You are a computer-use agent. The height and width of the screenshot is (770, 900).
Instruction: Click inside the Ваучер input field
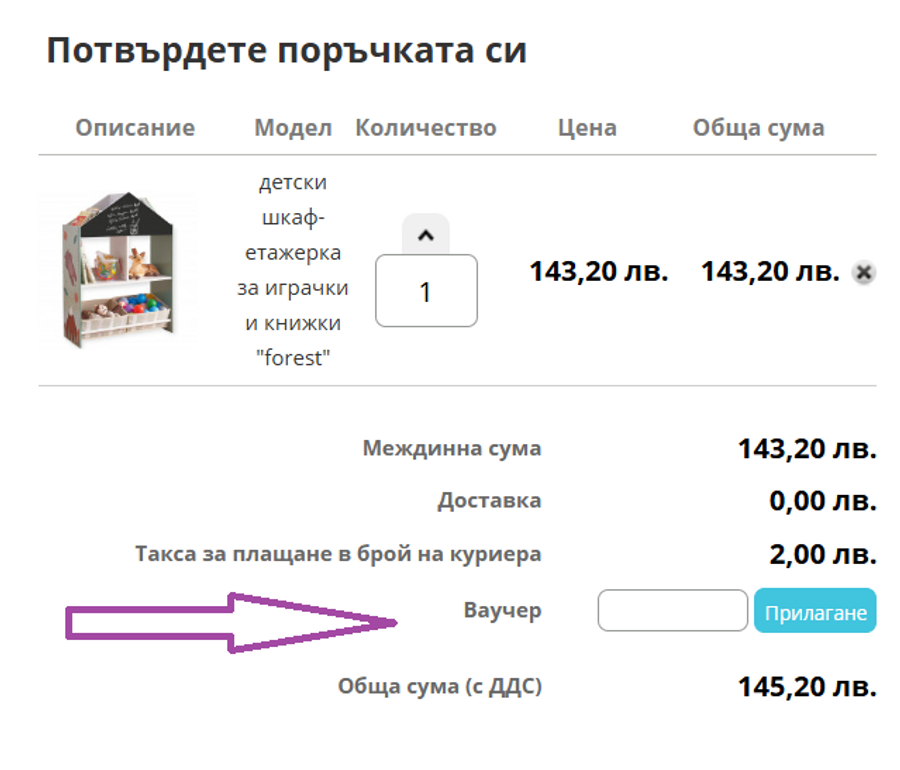tap(671, 610)
